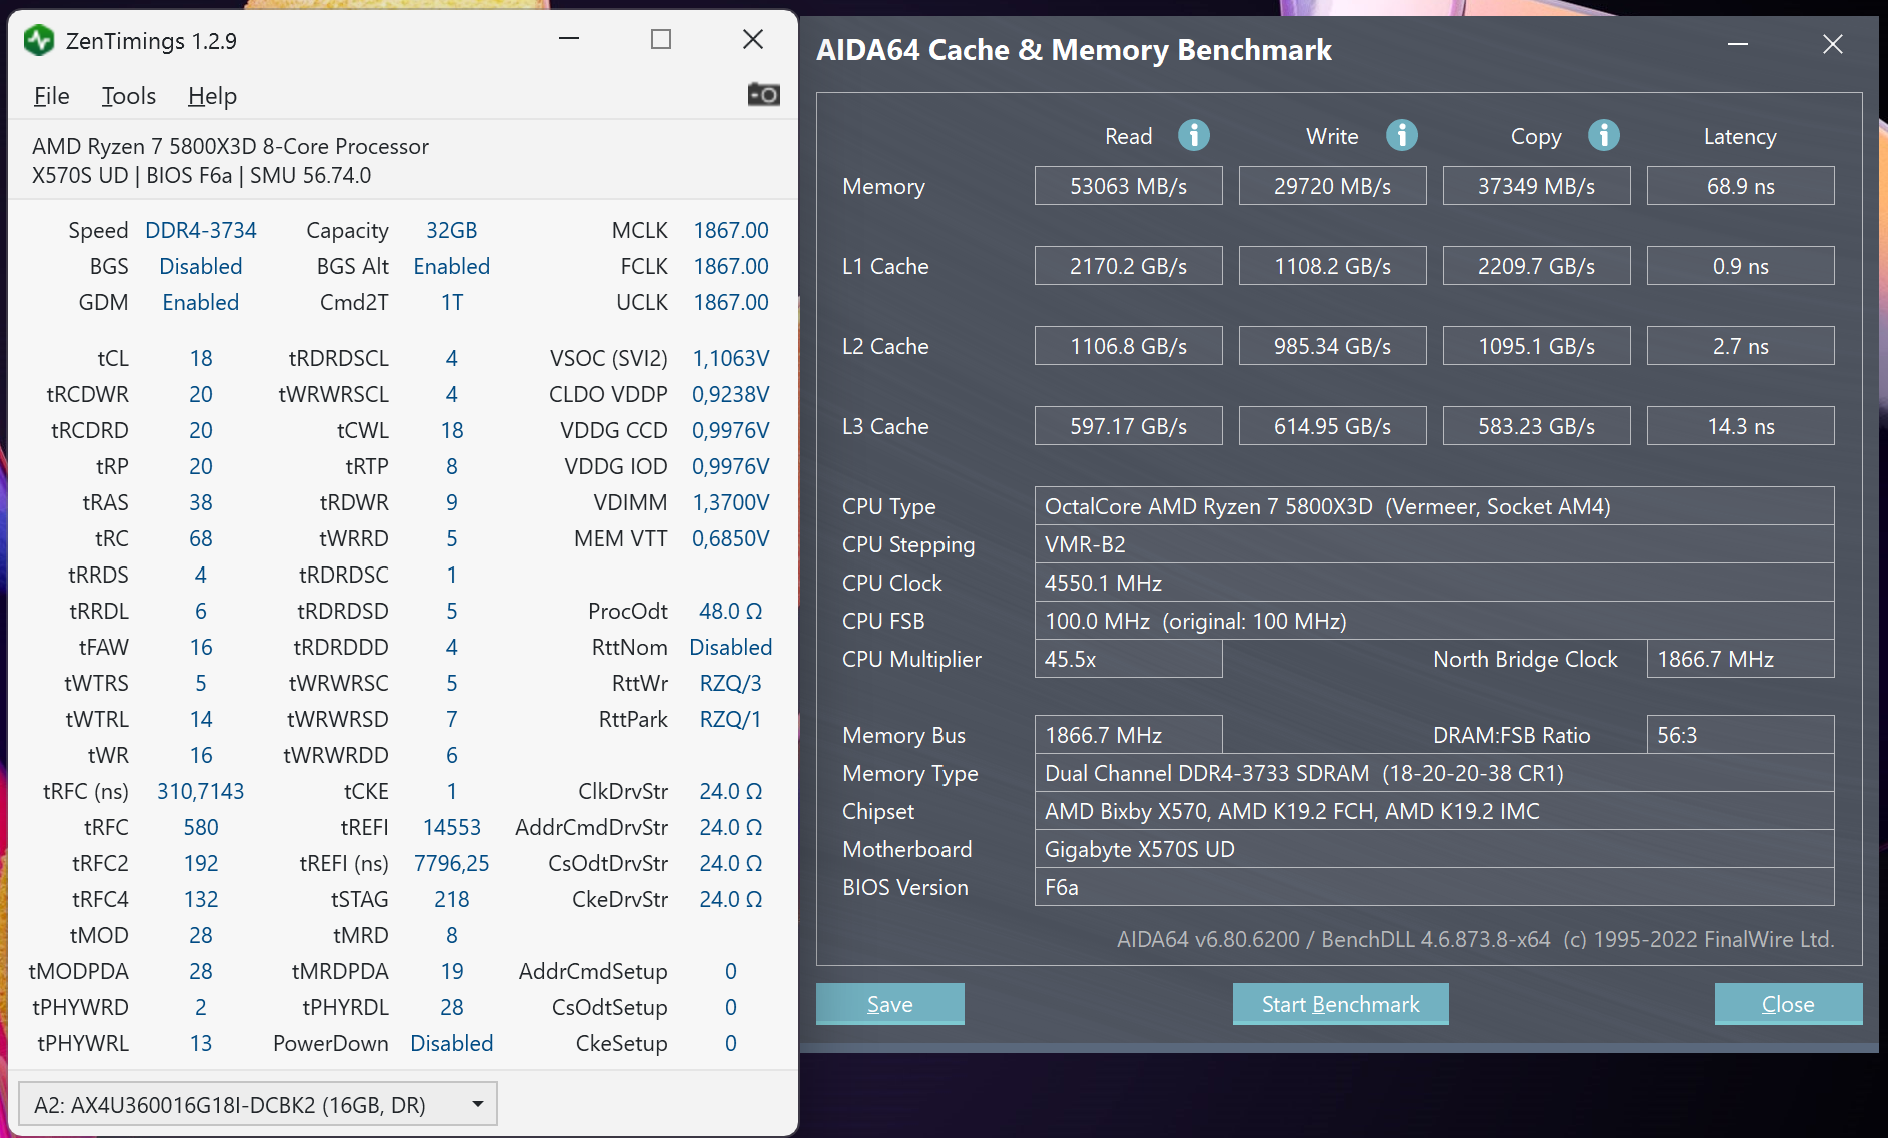Click the Memory Type text field
Screen dimensions: 1888x1138
pos(1434,773)
